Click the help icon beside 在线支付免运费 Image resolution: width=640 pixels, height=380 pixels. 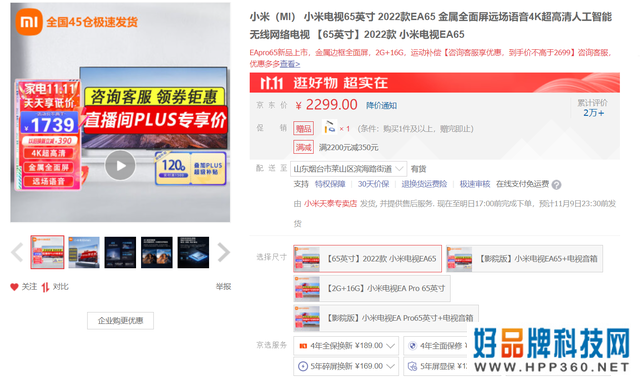pyautogui.click(x=556, y=185)
